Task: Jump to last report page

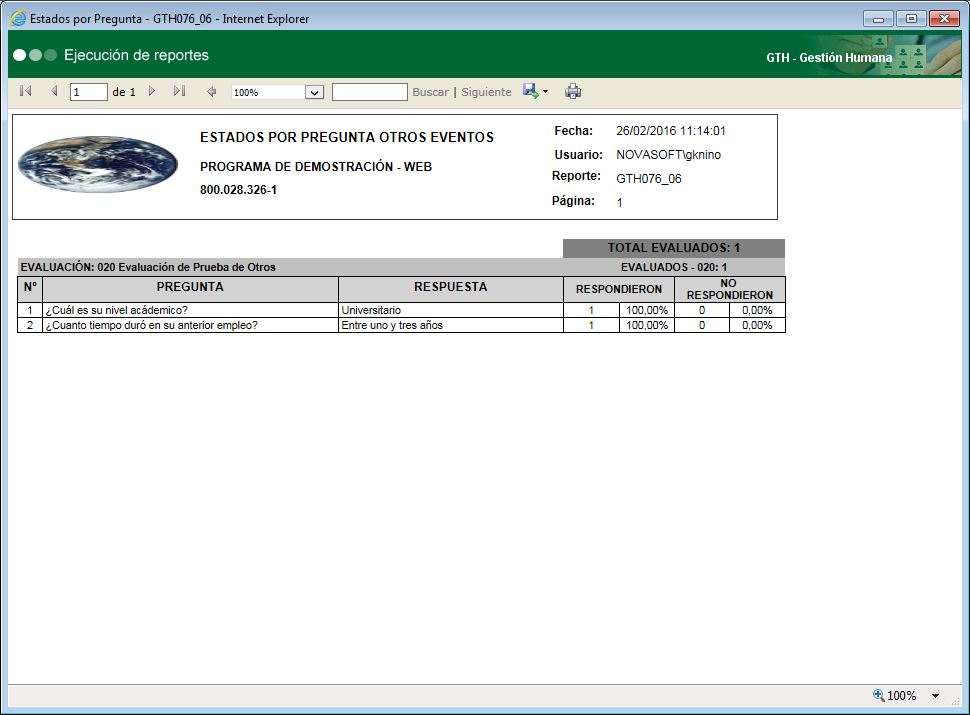Action: 179,92
